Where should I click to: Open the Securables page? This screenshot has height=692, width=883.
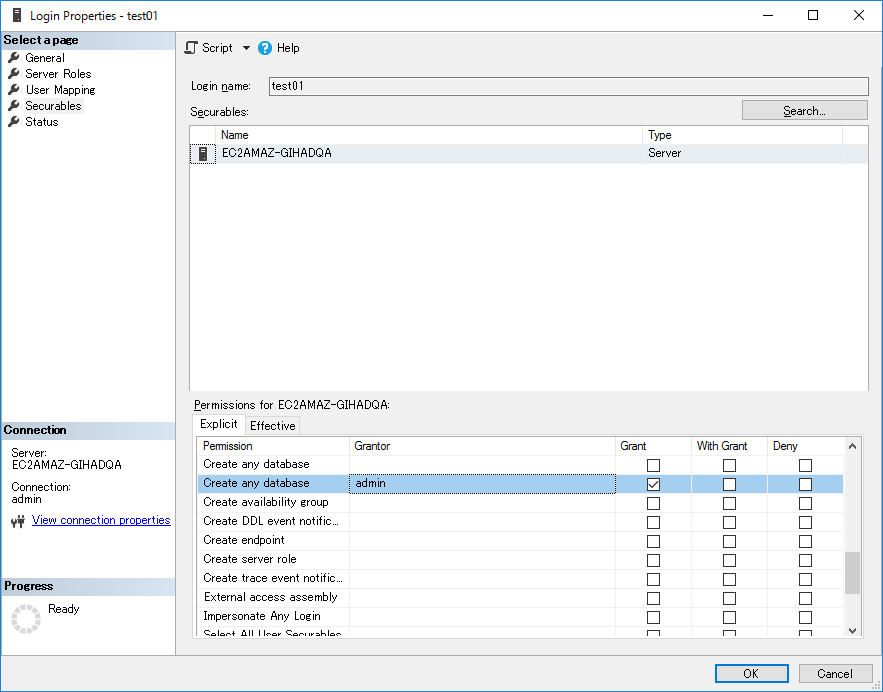click(53, 106)
